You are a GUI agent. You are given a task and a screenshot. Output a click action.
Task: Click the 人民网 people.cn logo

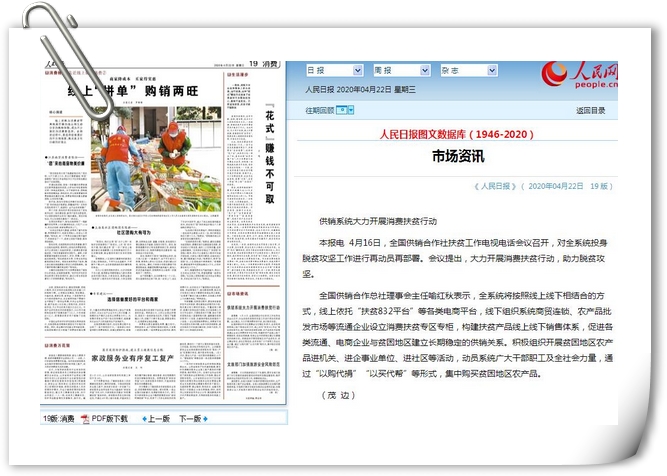click(579, 75)
